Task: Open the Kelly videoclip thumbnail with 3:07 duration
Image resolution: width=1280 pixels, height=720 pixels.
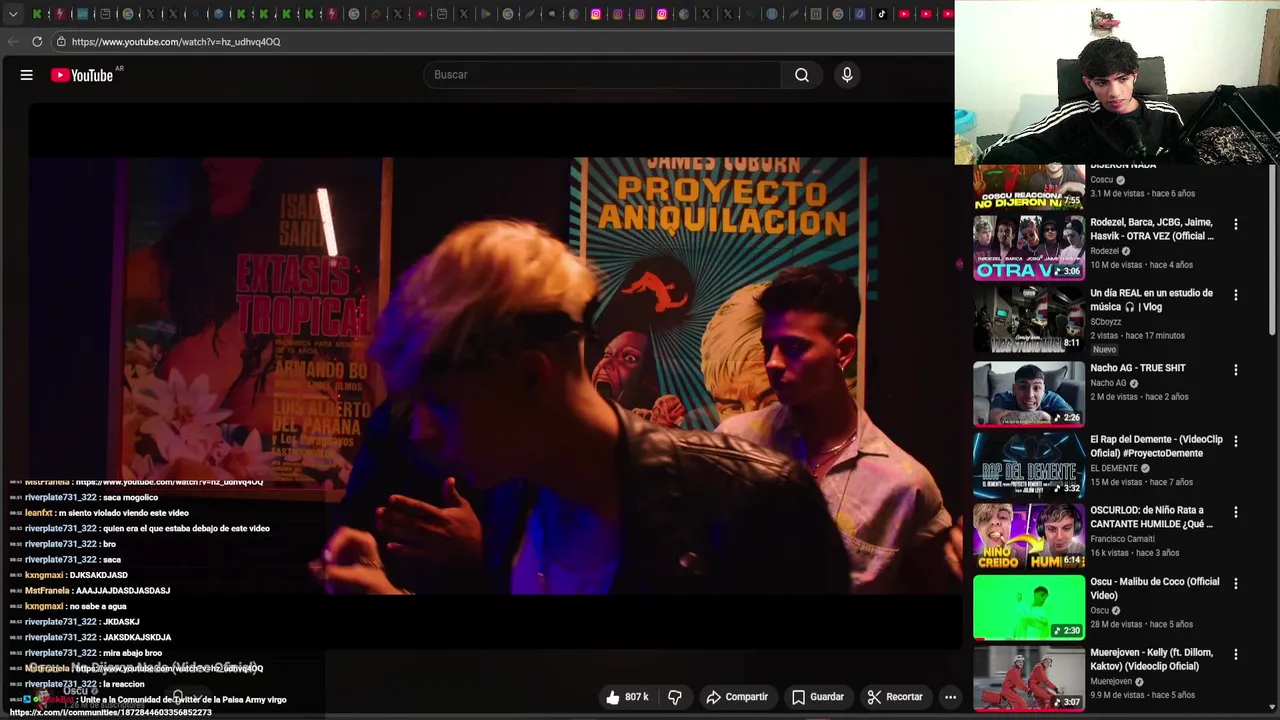Action: pos(1029,678)
